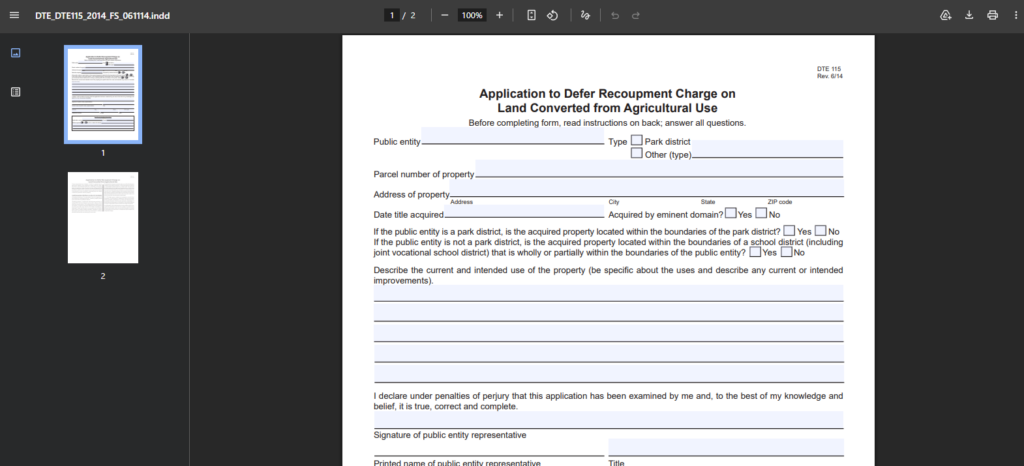Image resolution: width=1024 pixels, height=466 pixels.
Task: Check the Park district type checkbox
Action: [x=637, y=141]
